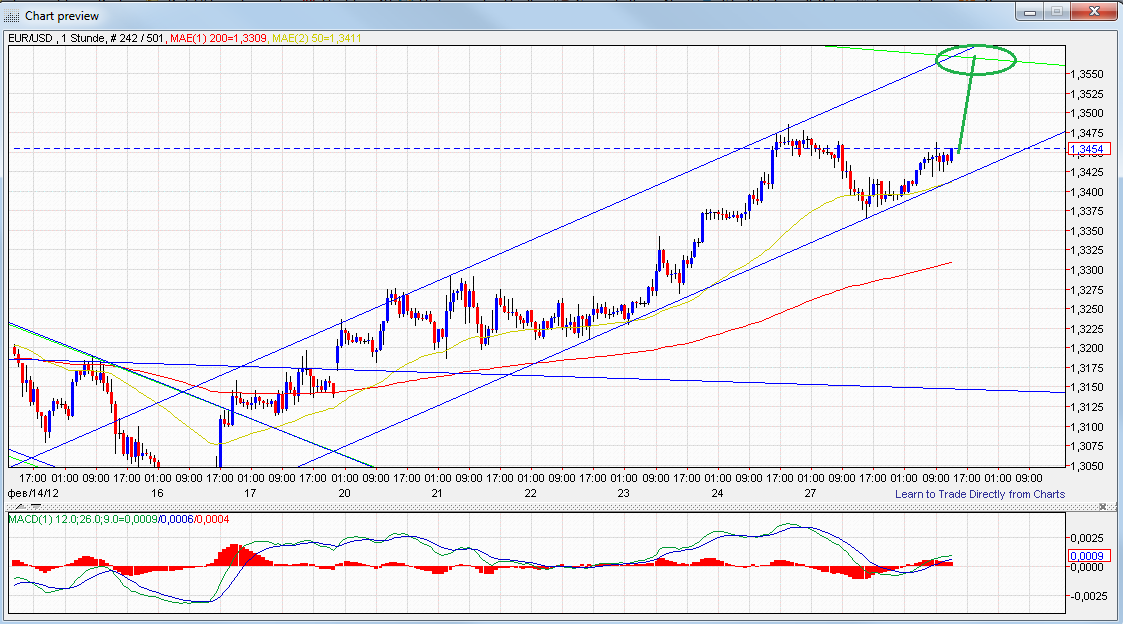Collapse the MACD panel using the left splitter triangle
The image size is (1123, 624).
20,506
